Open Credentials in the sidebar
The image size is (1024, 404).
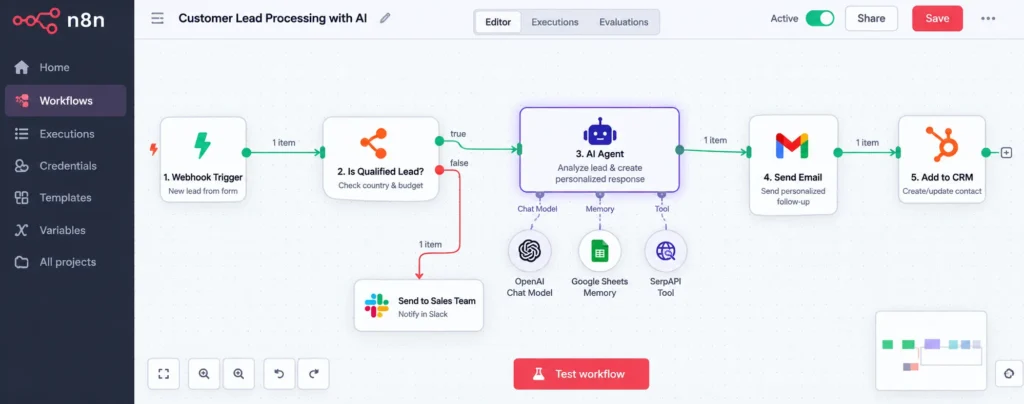[65, 166]
